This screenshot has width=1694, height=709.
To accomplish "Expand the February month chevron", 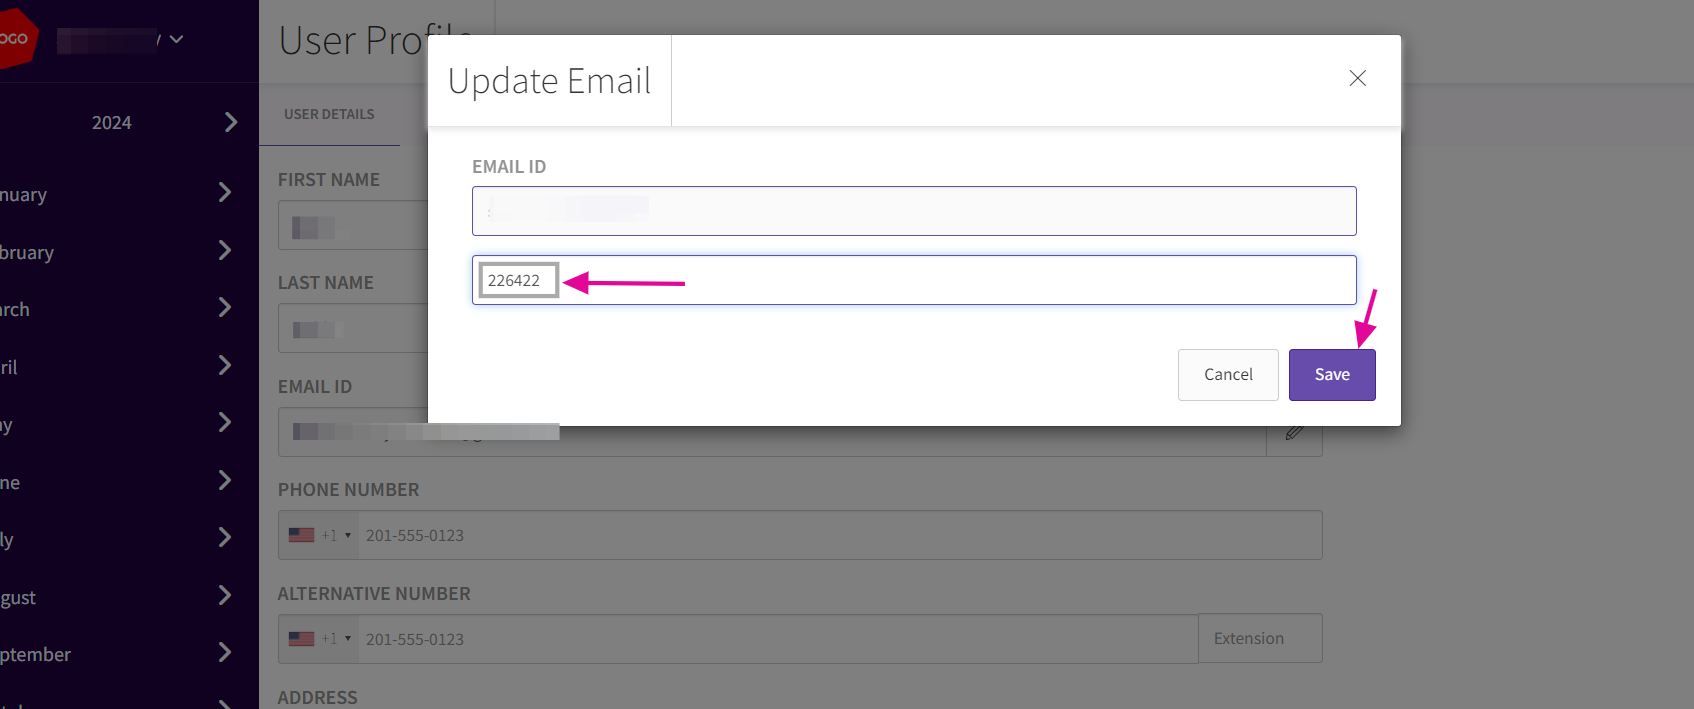I will coord(225,250).
